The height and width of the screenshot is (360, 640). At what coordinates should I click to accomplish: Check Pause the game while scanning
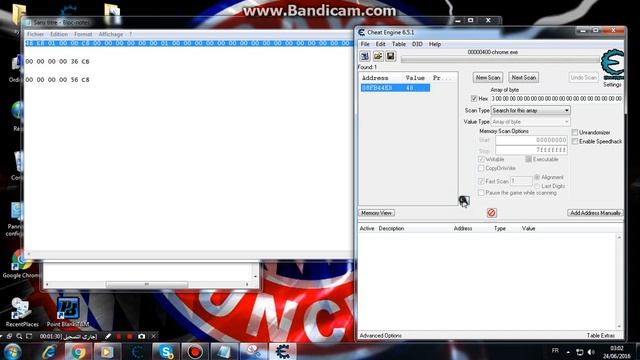click(481, 193)
